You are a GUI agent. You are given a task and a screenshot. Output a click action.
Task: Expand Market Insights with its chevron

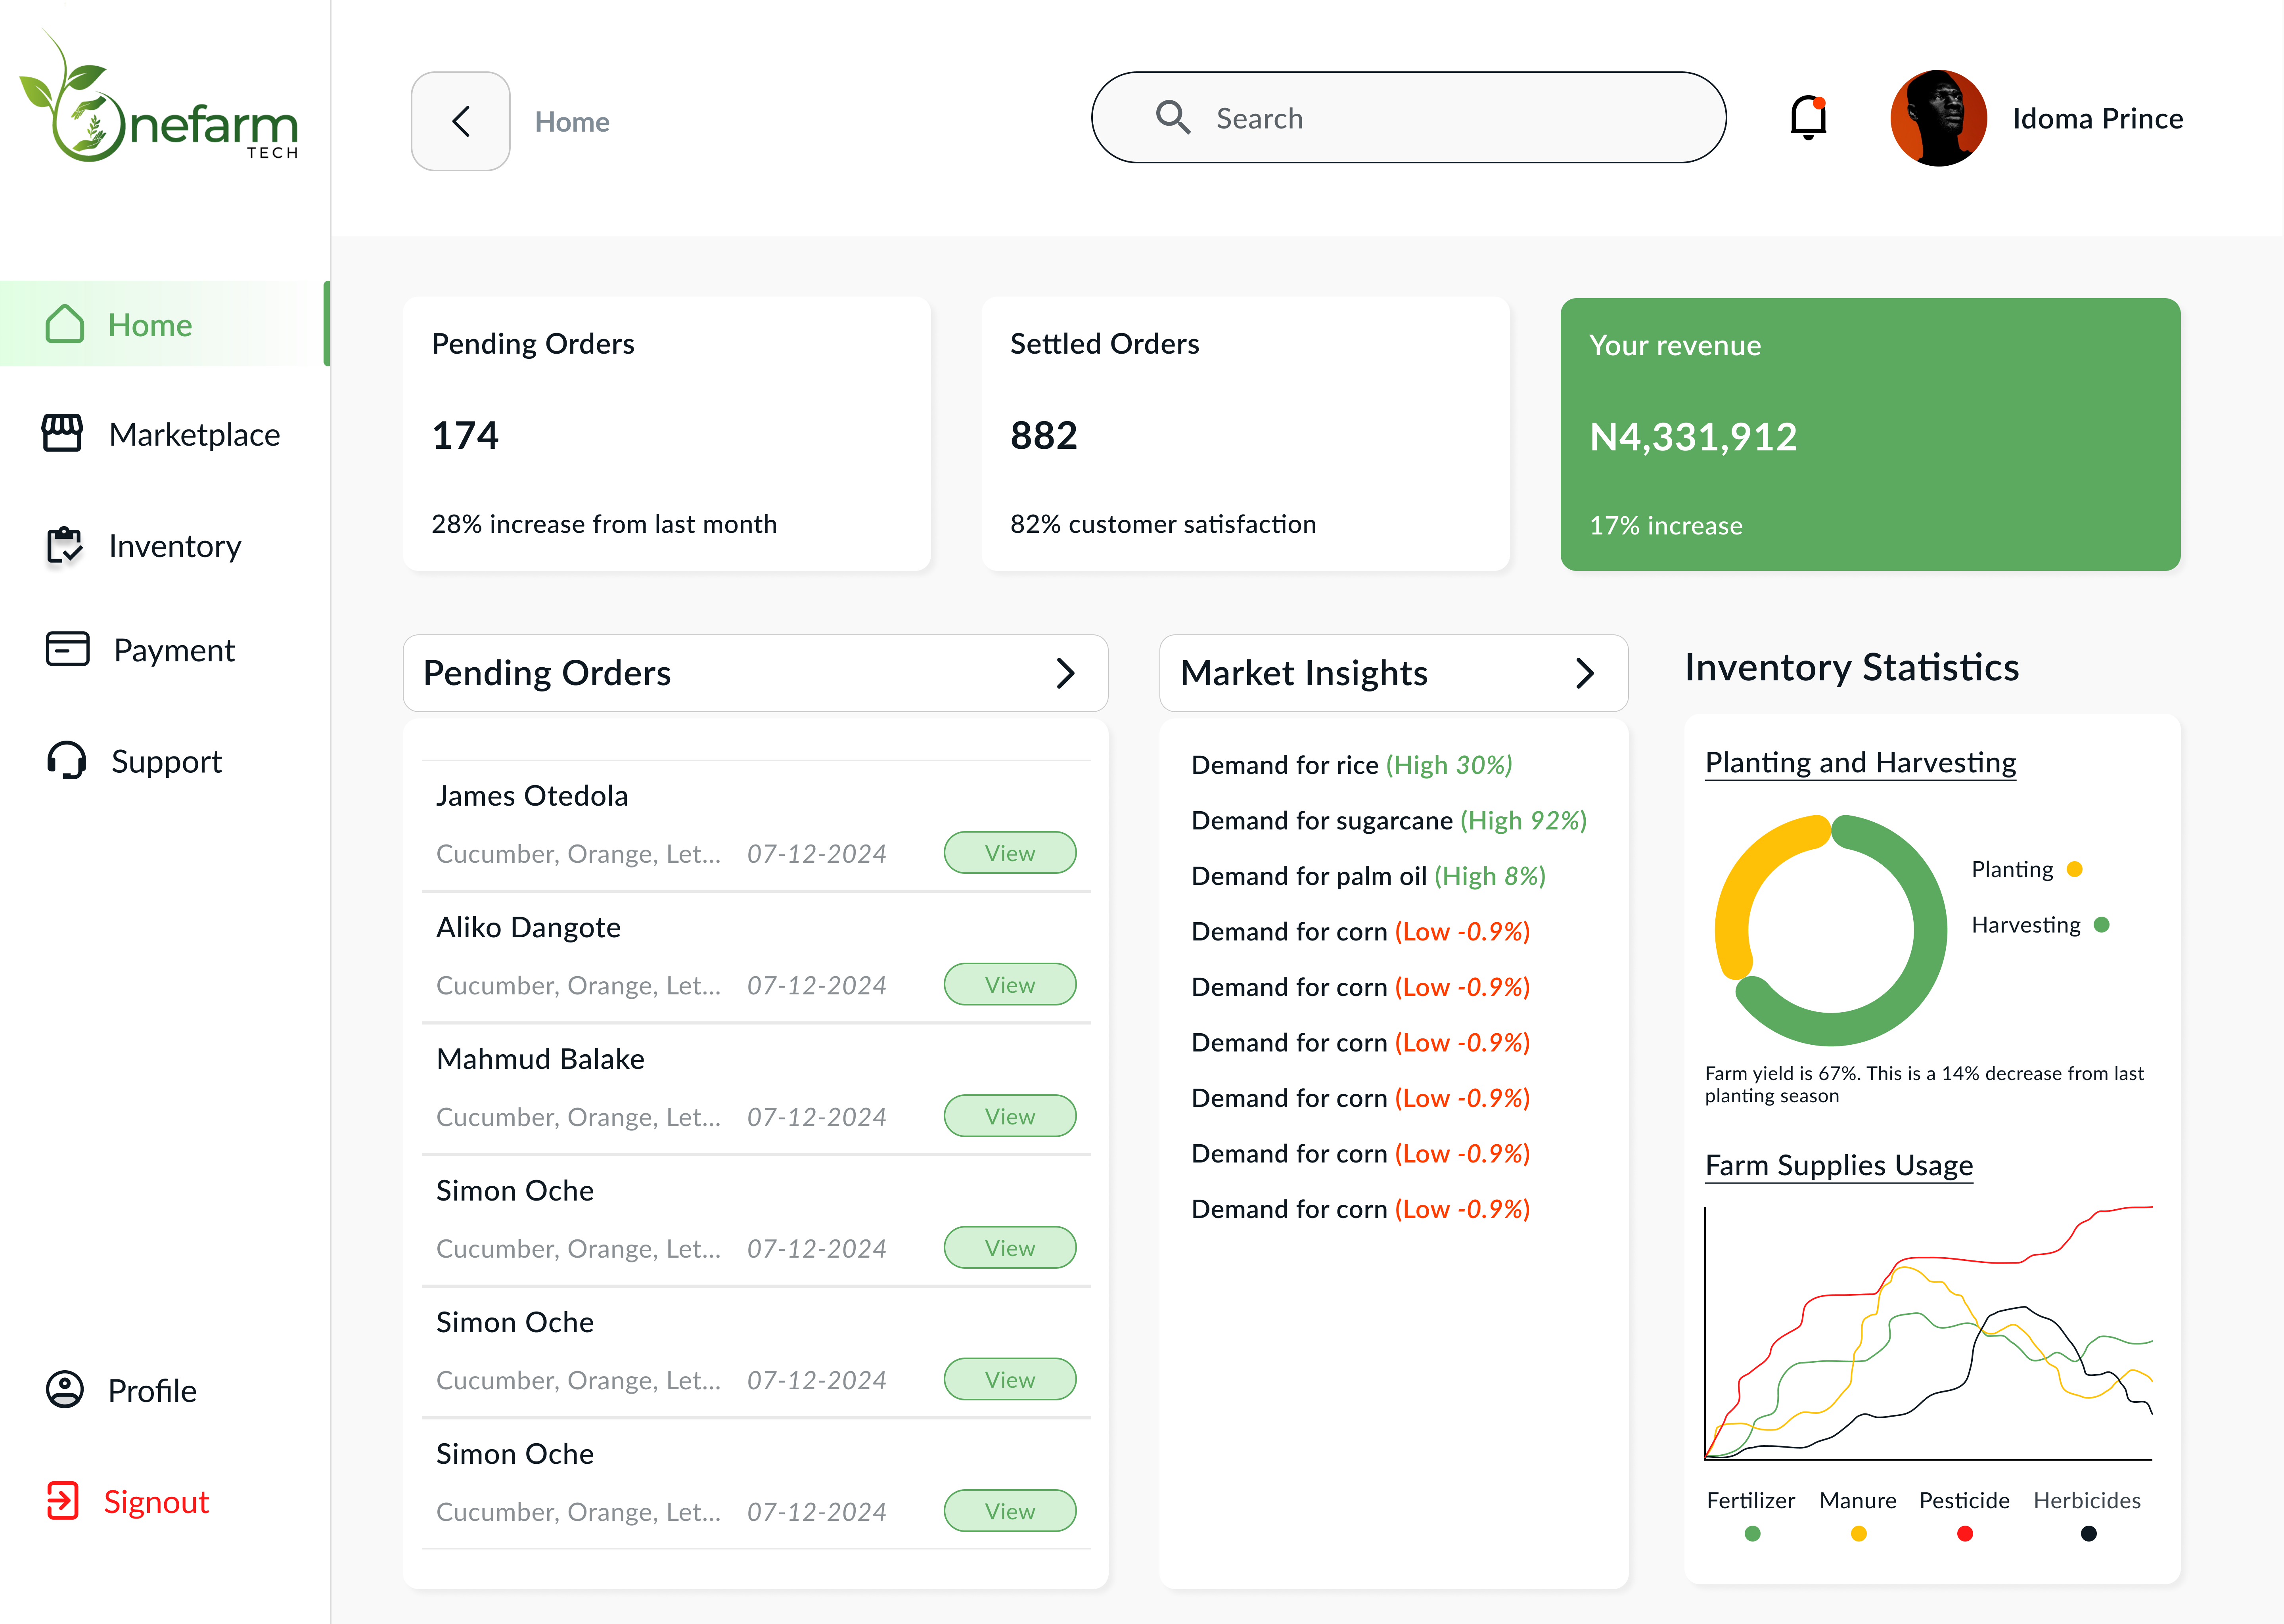(x=1585, y=673)
